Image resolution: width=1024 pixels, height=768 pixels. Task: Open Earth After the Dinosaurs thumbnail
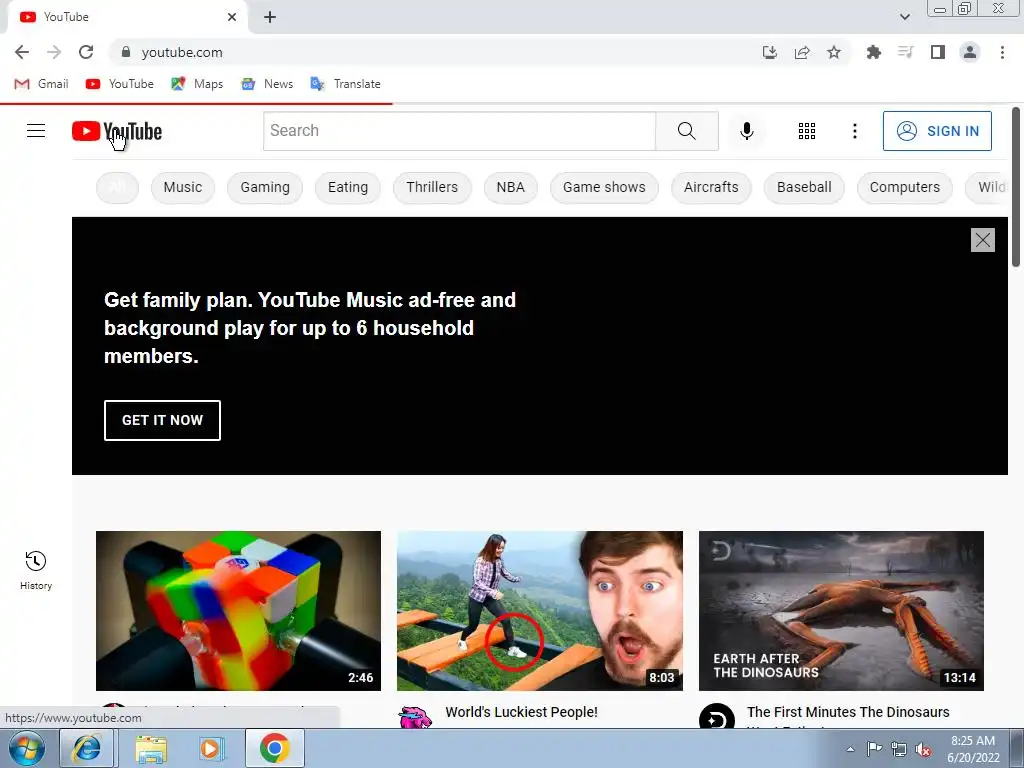[x=841, y=611]
